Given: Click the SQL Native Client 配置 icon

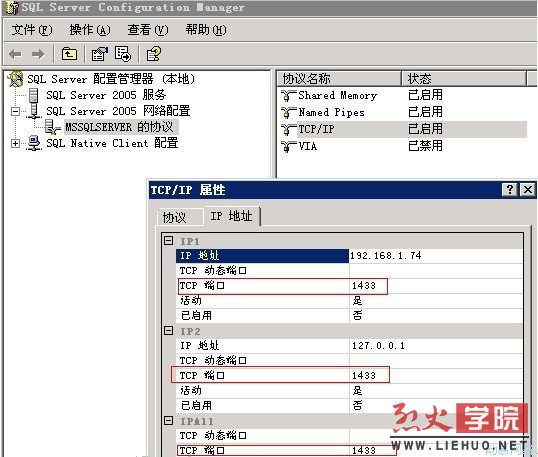Looking at the screenshot, I should tap(34, 143).
